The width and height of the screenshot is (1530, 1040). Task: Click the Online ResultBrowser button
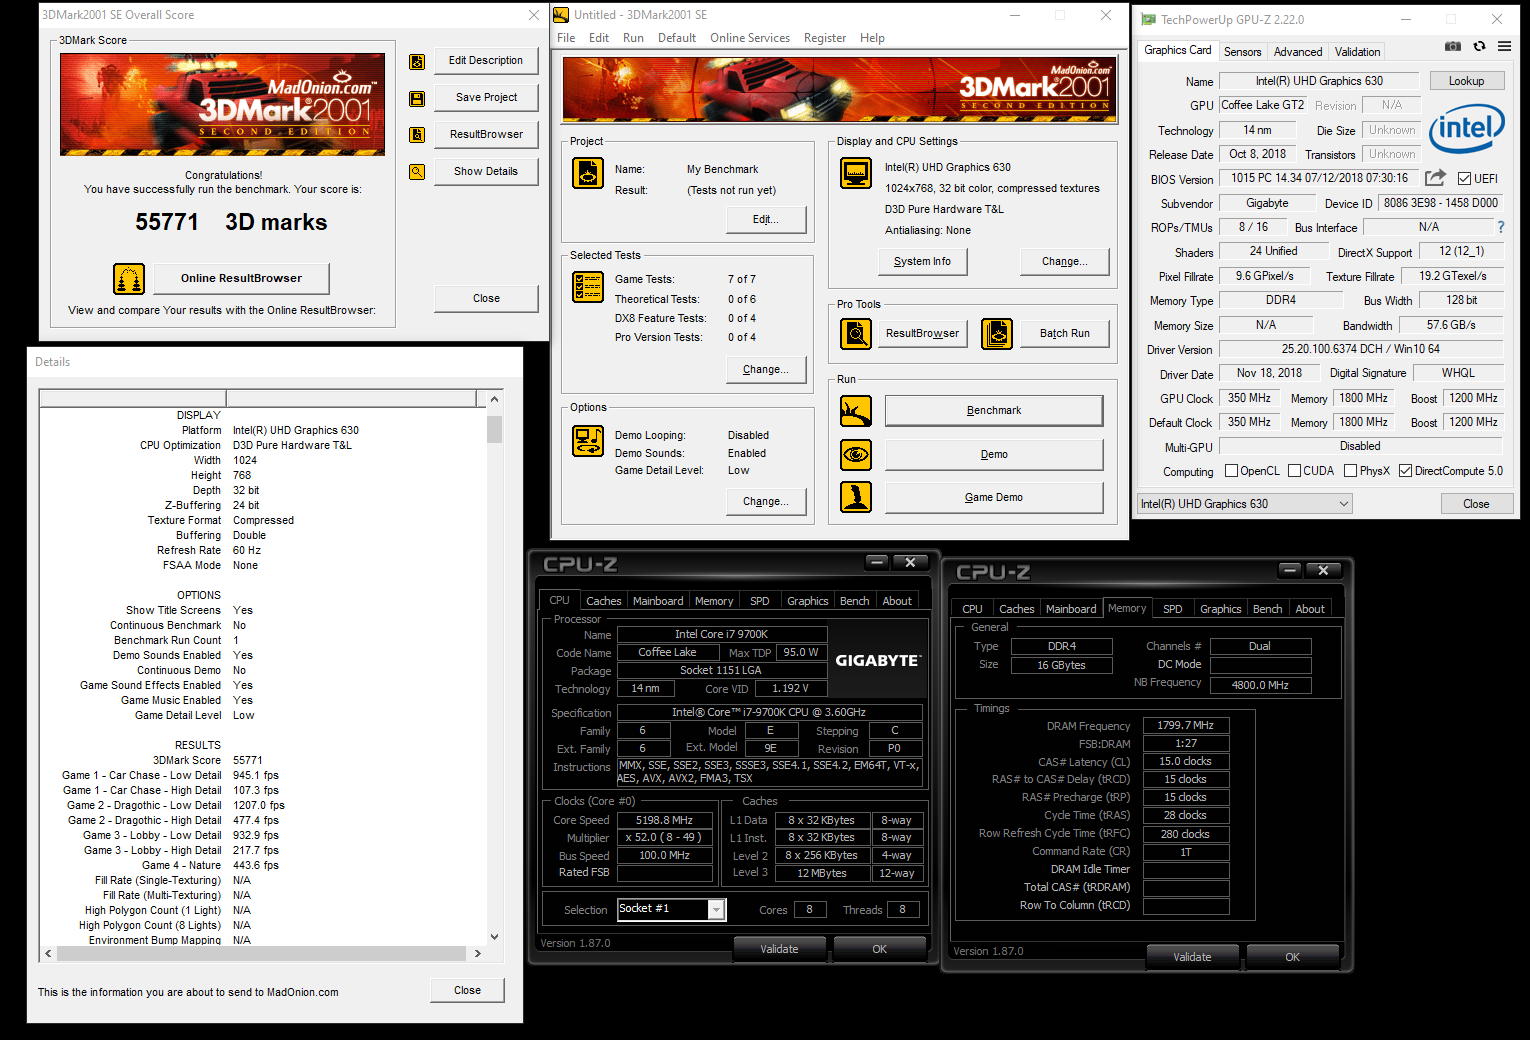(241, 278)
